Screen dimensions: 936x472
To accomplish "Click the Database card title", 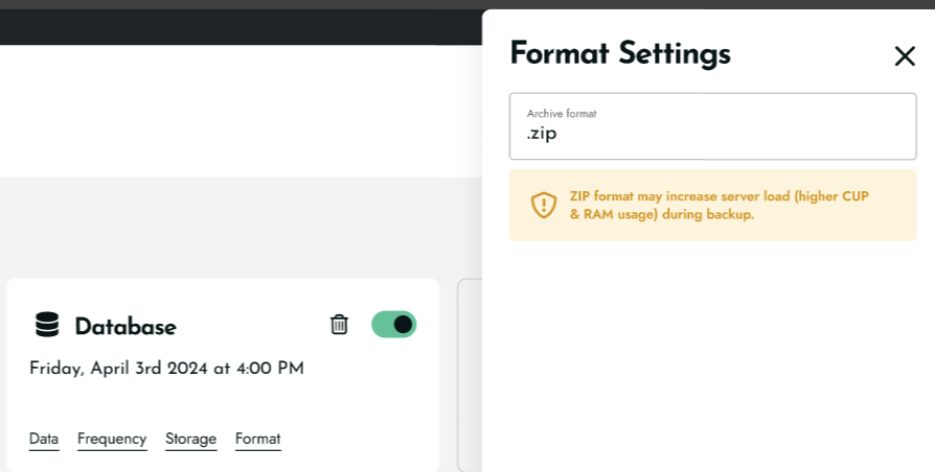I will 125,326.
